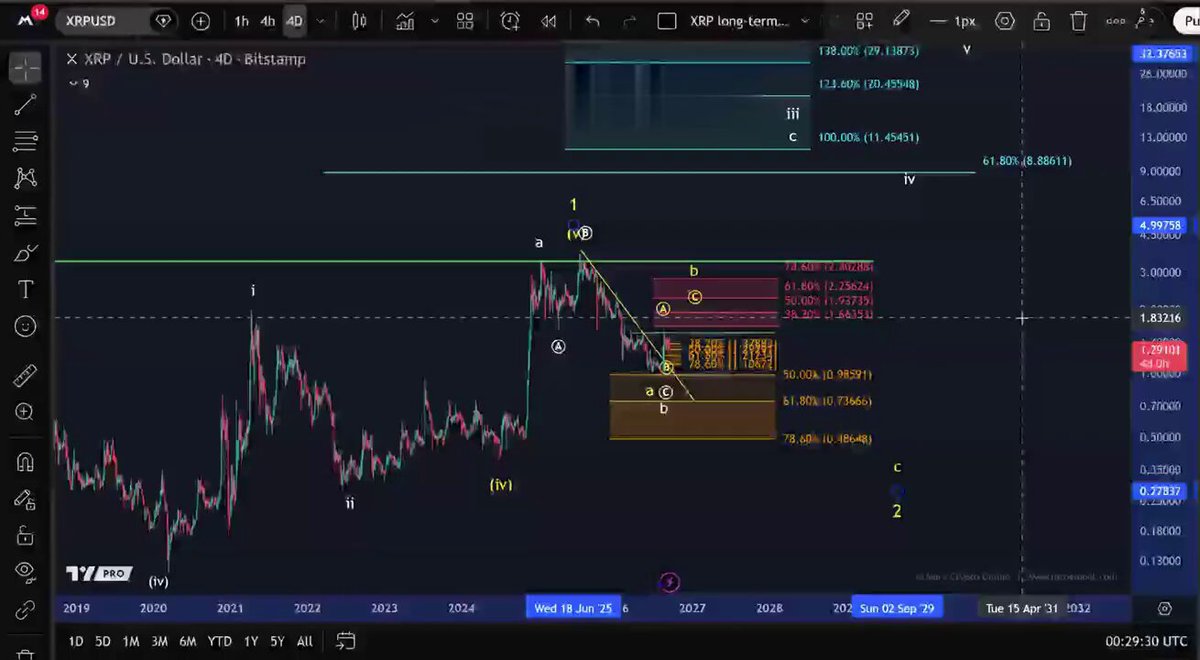Open the user menu avatar with badge

pyautogui.click(x=28, y=20)
